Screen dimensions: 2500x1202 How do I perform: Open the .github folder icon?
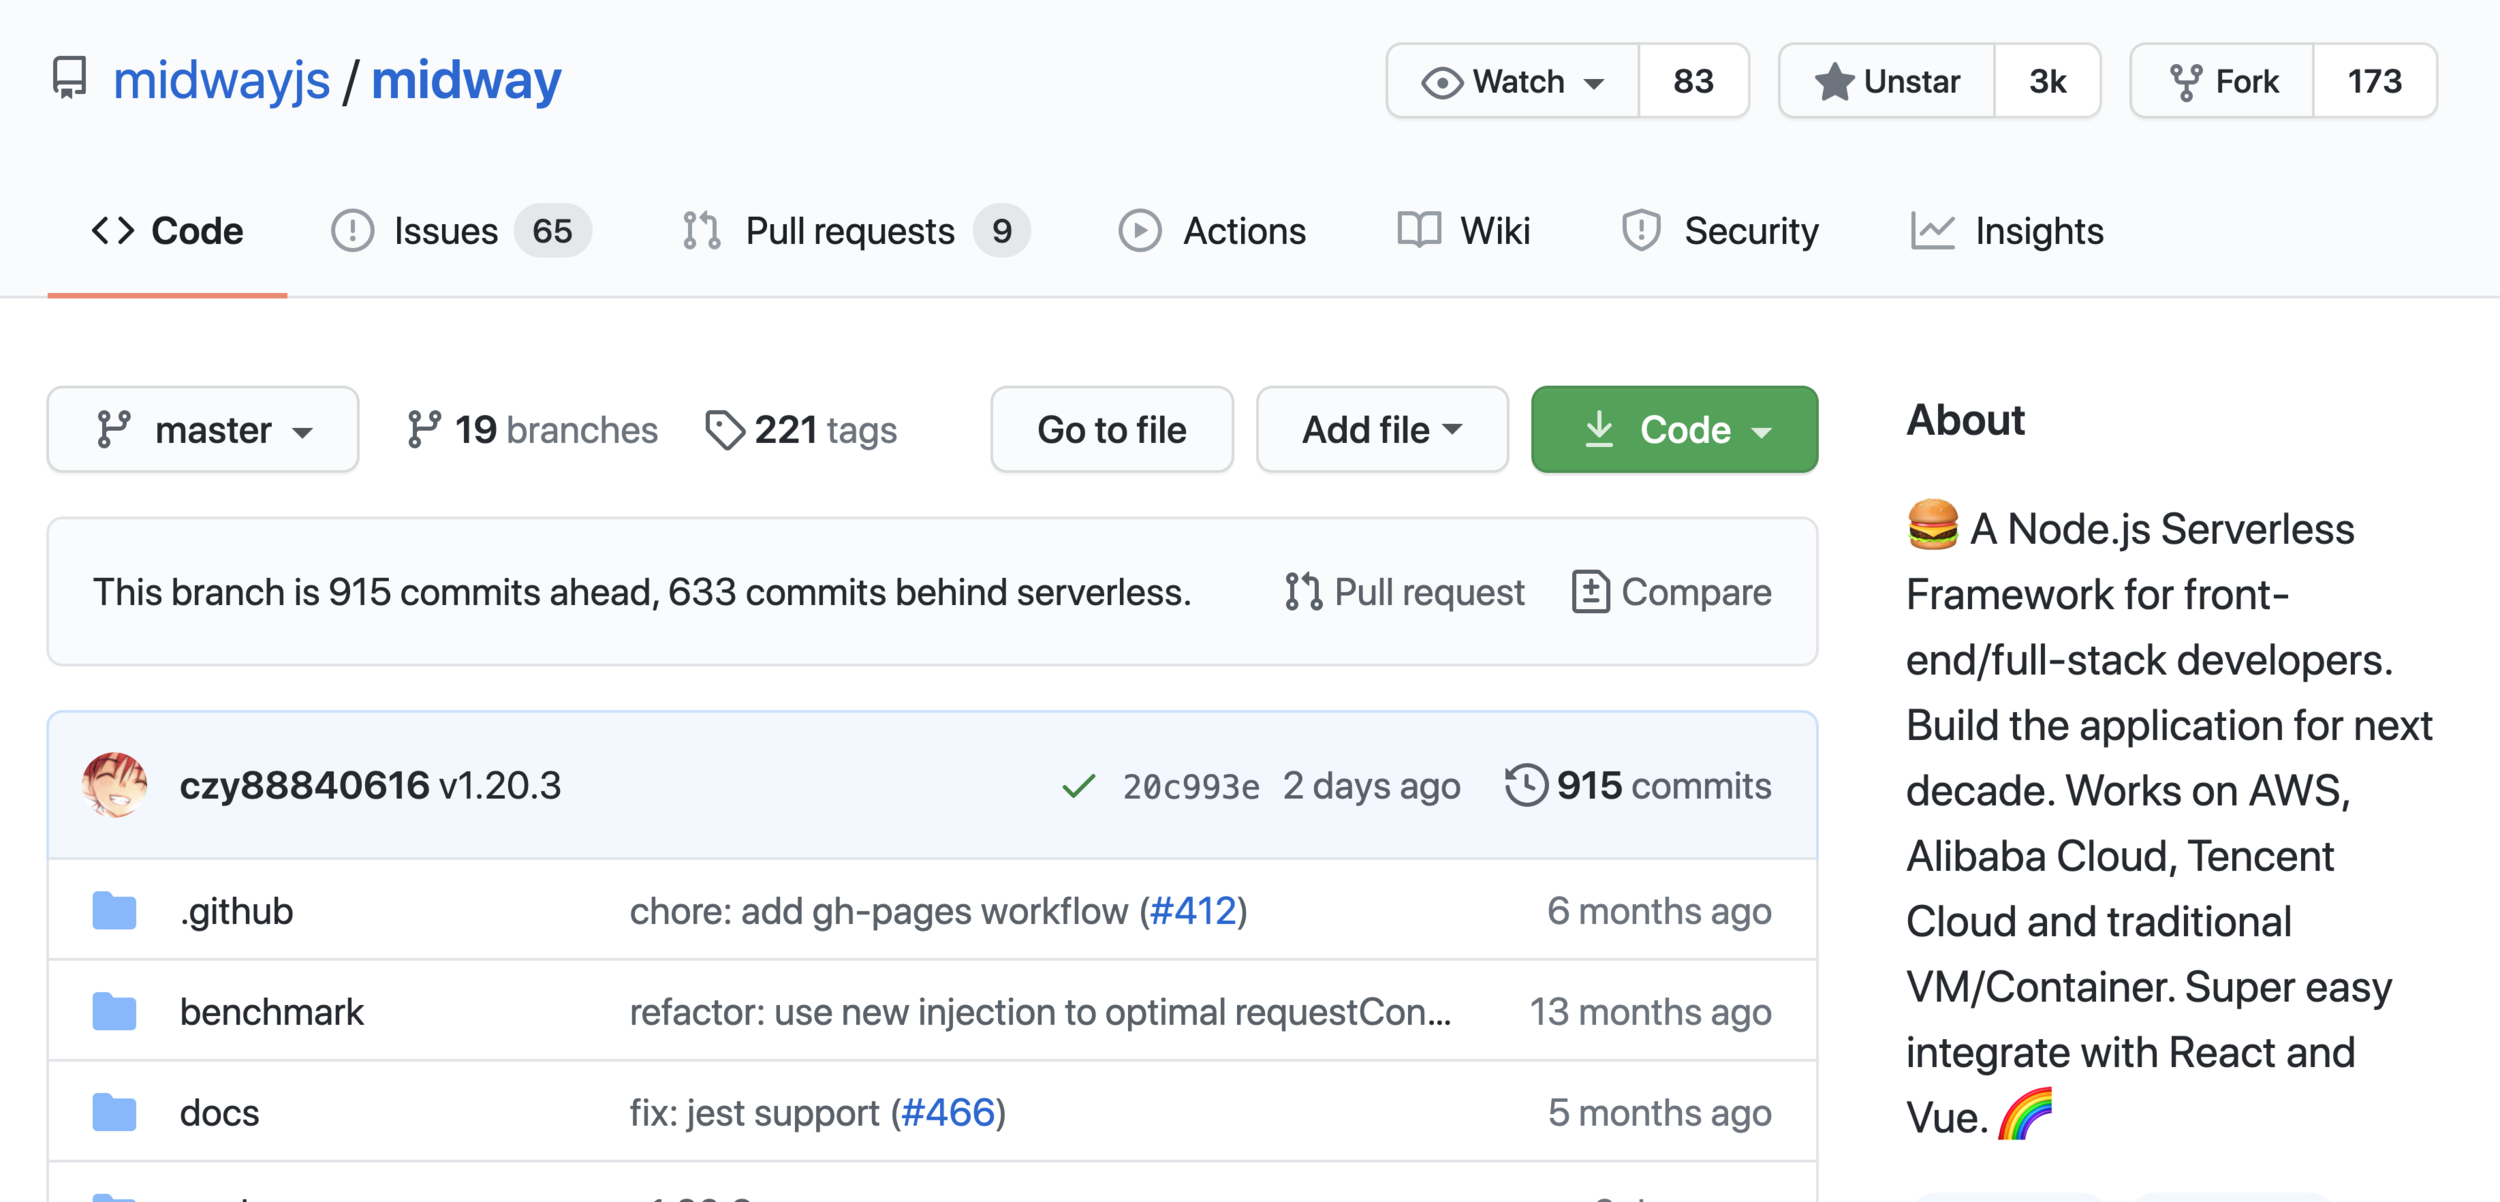coord(114,911)
